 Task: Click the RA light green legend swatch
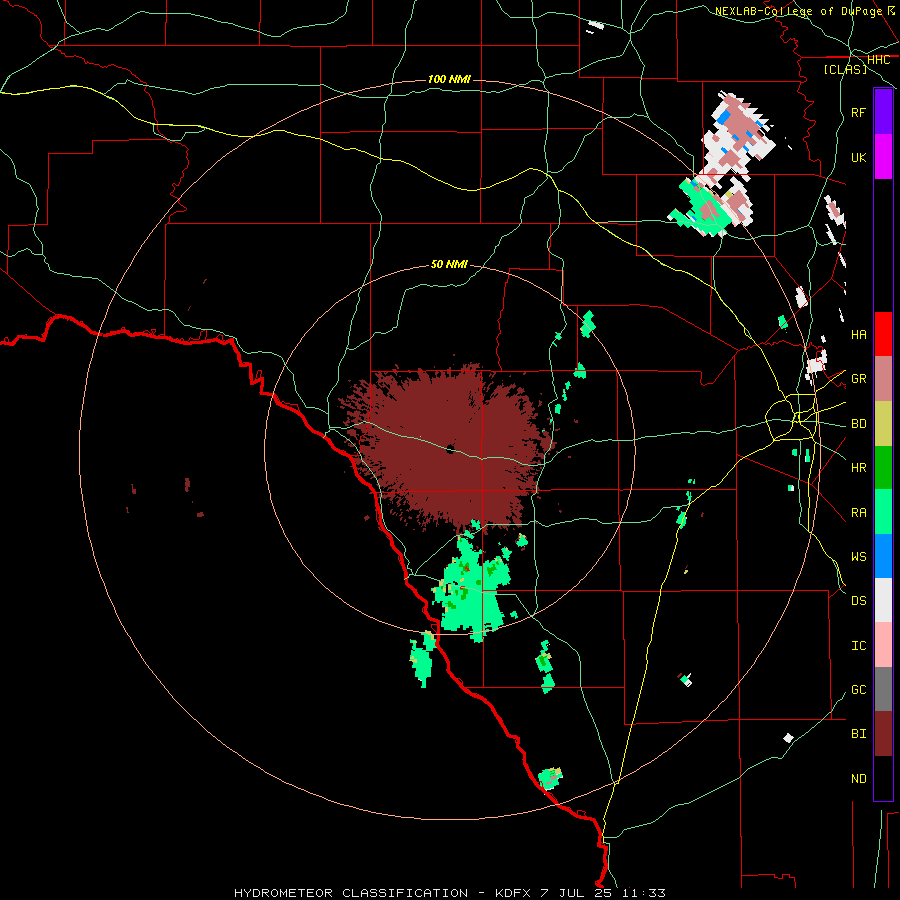click(883, 511)
